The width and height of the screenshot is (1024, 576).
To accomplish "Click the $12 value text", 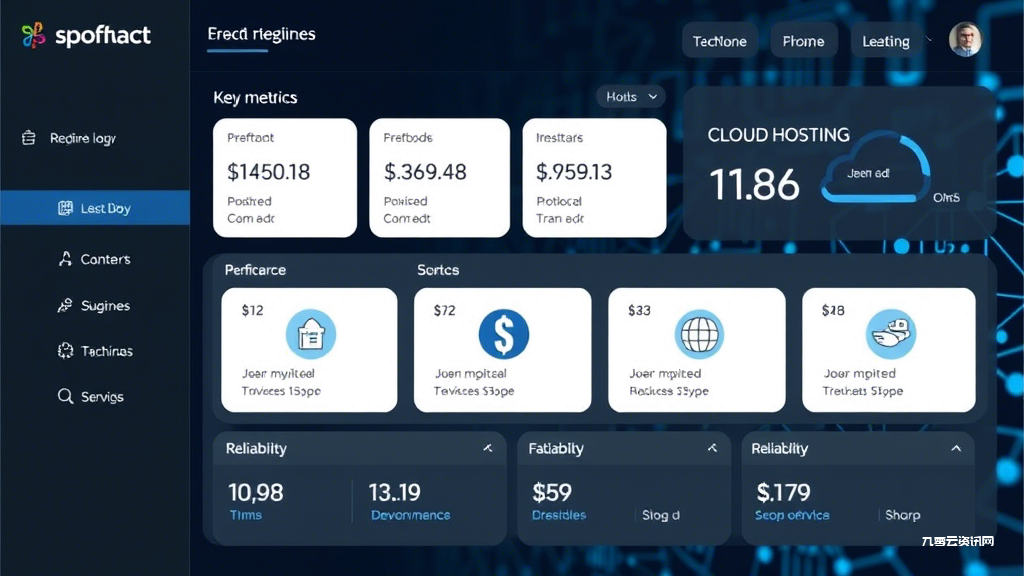I will 253,310.
